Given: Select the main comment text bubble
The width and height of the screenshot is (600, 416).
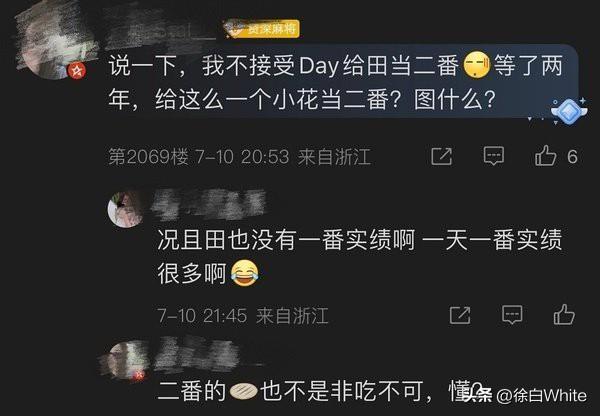Looking at the screenshot, I should point(341,82).
